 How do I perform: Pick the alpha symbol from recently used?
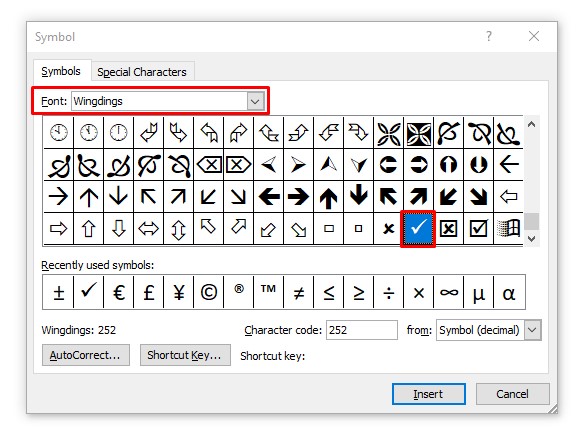click(509, 292)
